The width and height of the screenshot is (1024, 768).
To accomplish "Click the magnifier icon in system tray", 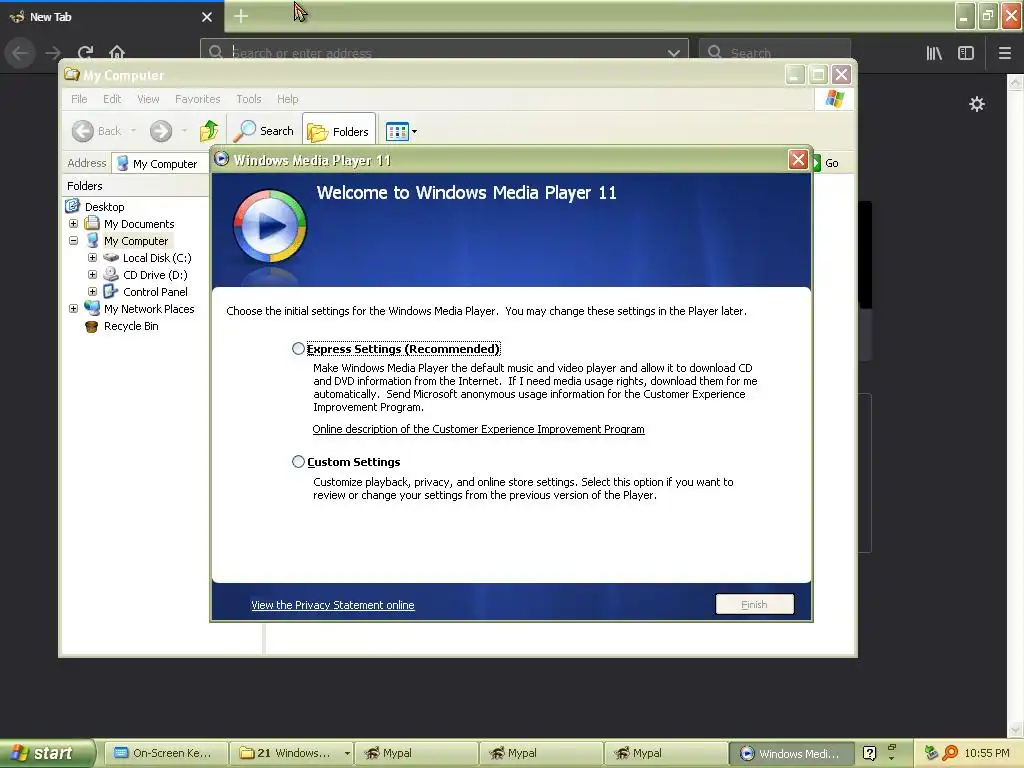I will [950, 753].
